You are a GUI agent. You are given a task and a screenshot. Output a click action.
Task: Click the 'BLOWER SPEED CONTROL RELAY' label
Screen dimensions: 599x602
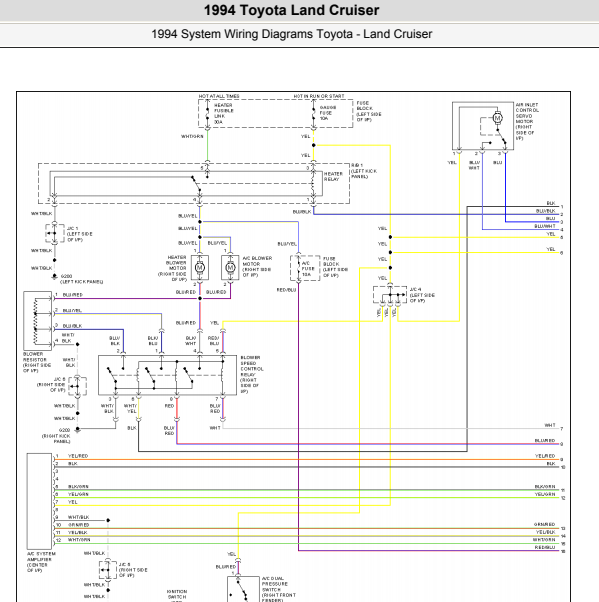point(252,374)
